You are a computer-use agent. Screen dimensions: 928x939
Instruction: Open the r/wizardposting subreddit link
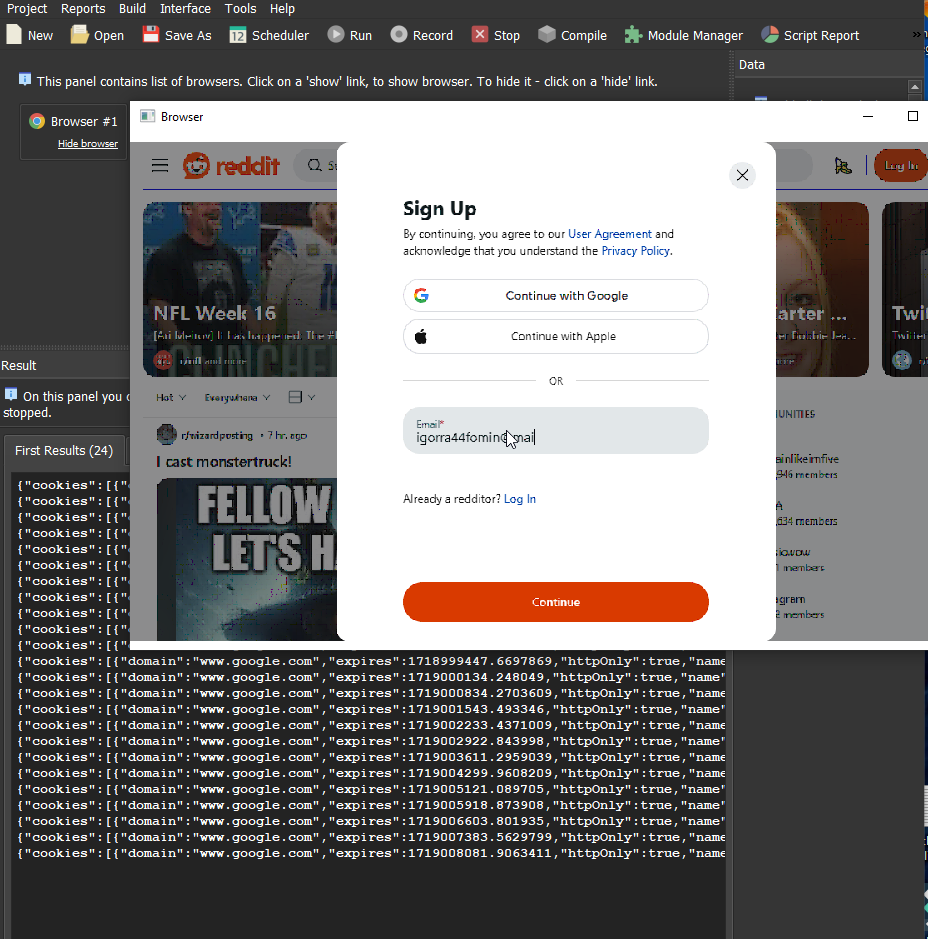click(217, 435)
